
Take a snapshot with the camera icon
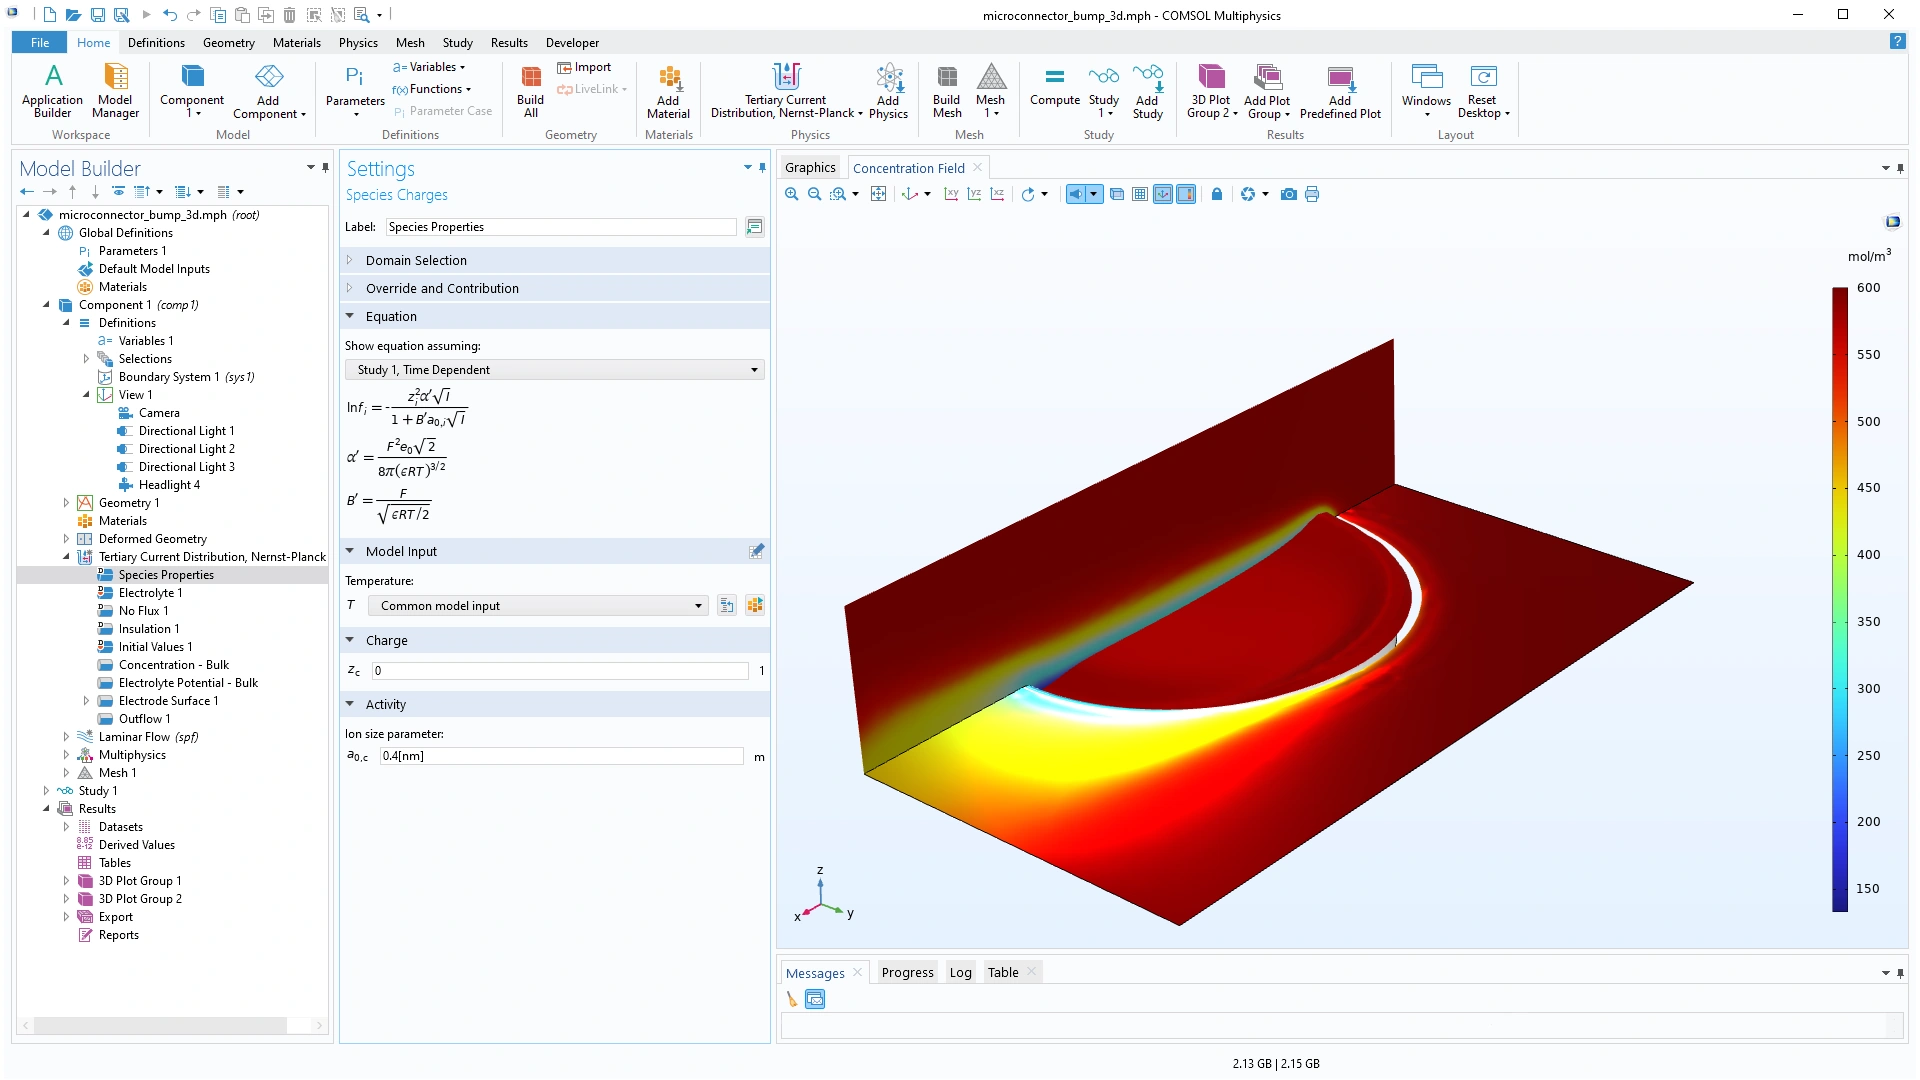pos(1289,194)
